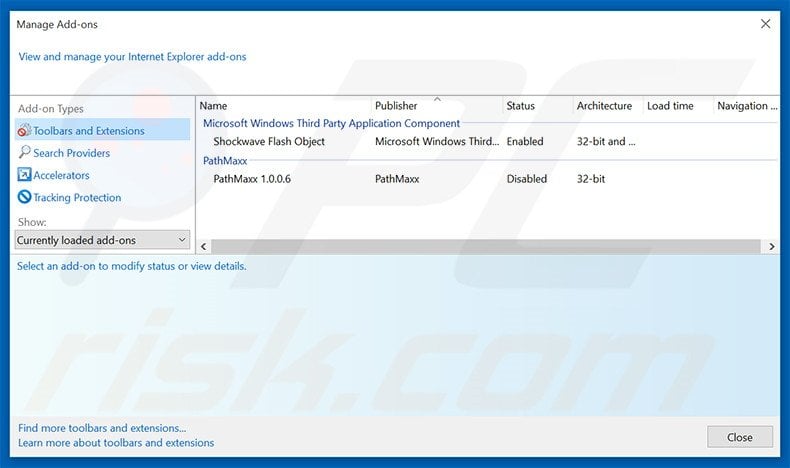Viewport: 790px width, 468px height.
Task: Open 'Learn more about toolbars and extensions' link
Action: pos(116,443)
